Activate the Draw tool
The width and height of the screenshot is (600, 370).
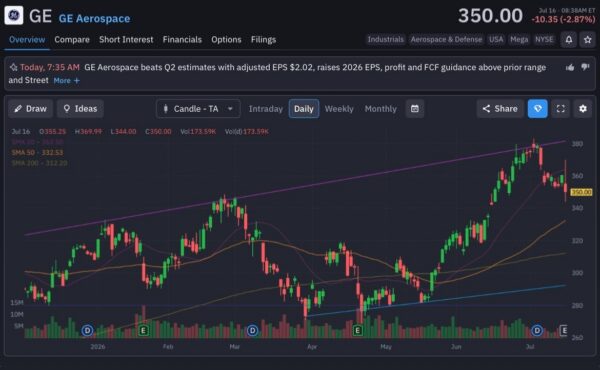(x=30, y=109)
